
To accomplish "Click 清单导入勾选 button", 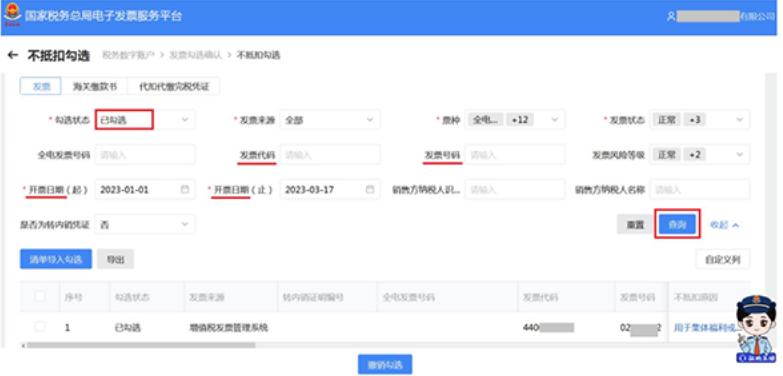I will [x=56, y=259].
